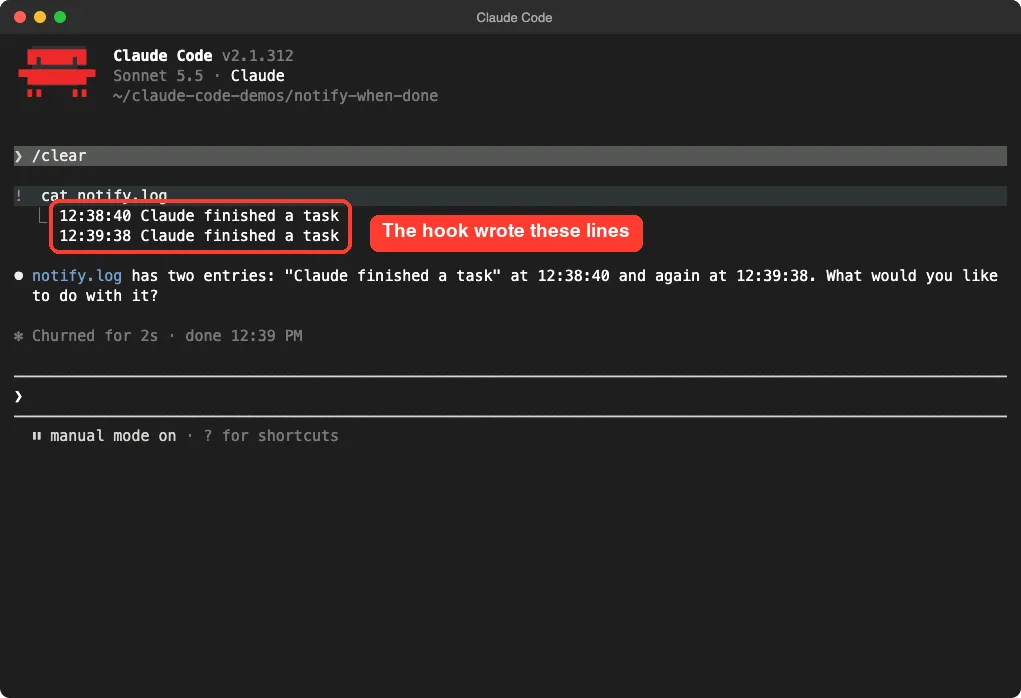This screenshot has width=1021, height=698.
Task: Click the green maximize window button
Action: pos(60,17)
